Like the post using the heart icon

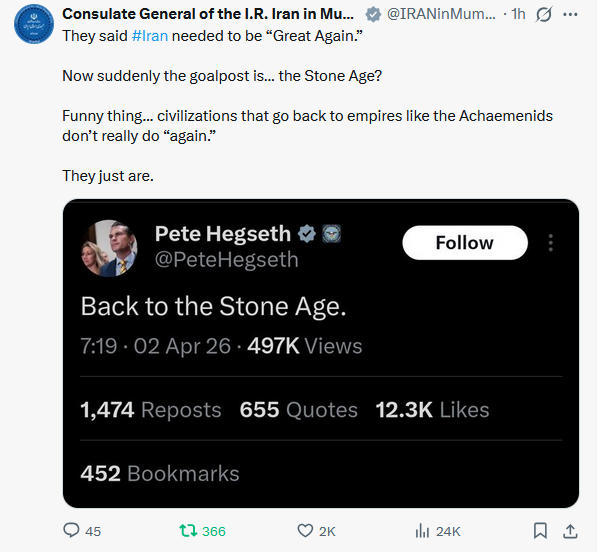[x=306, y=531]
